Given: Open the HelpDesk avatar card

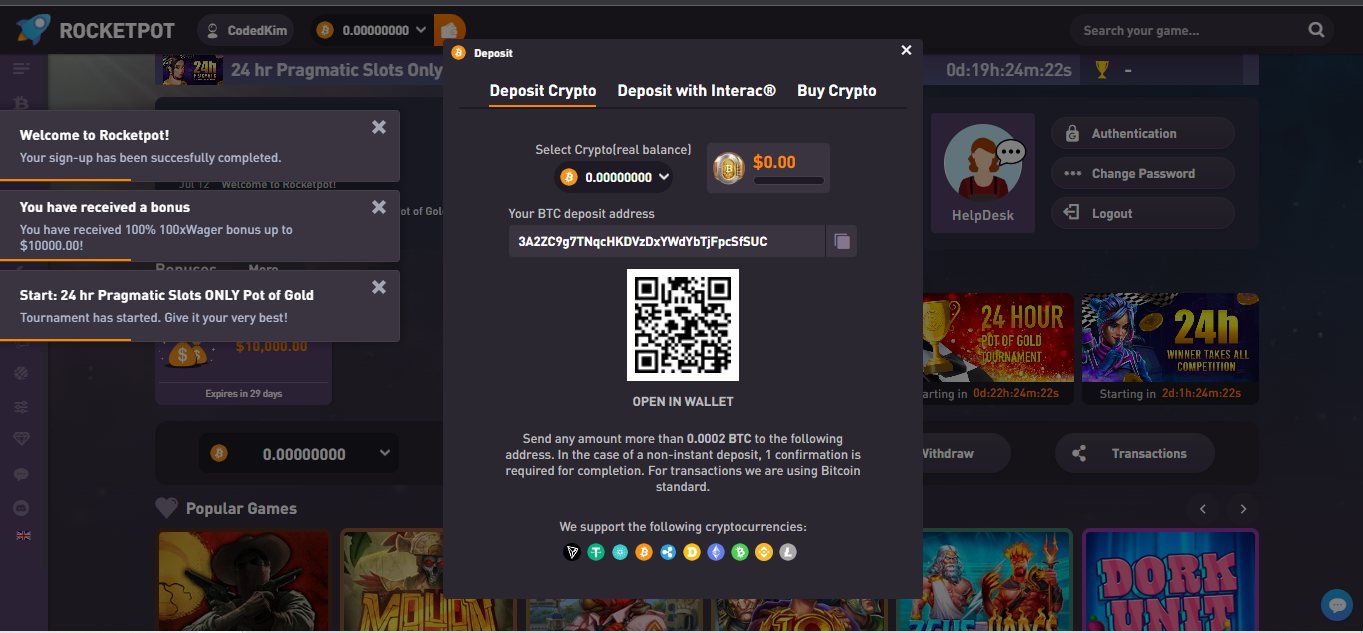Looking at the screenshot, I should click(983, 172).
